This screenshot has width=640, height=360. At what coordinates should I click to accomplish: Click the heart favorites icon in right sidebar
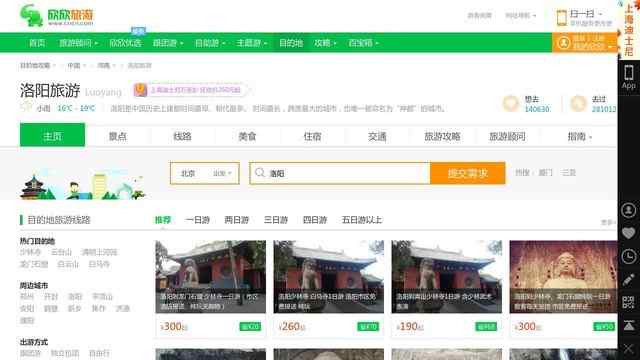(629, 233)
